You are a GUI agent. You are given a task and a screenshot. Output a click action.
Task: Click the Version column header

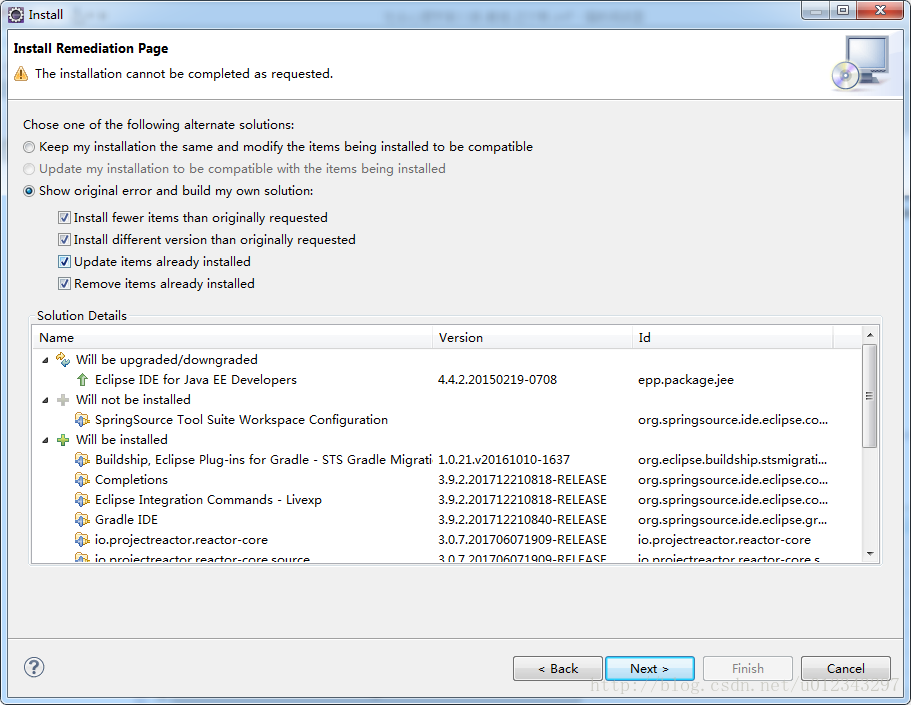(x=532, y=338)
